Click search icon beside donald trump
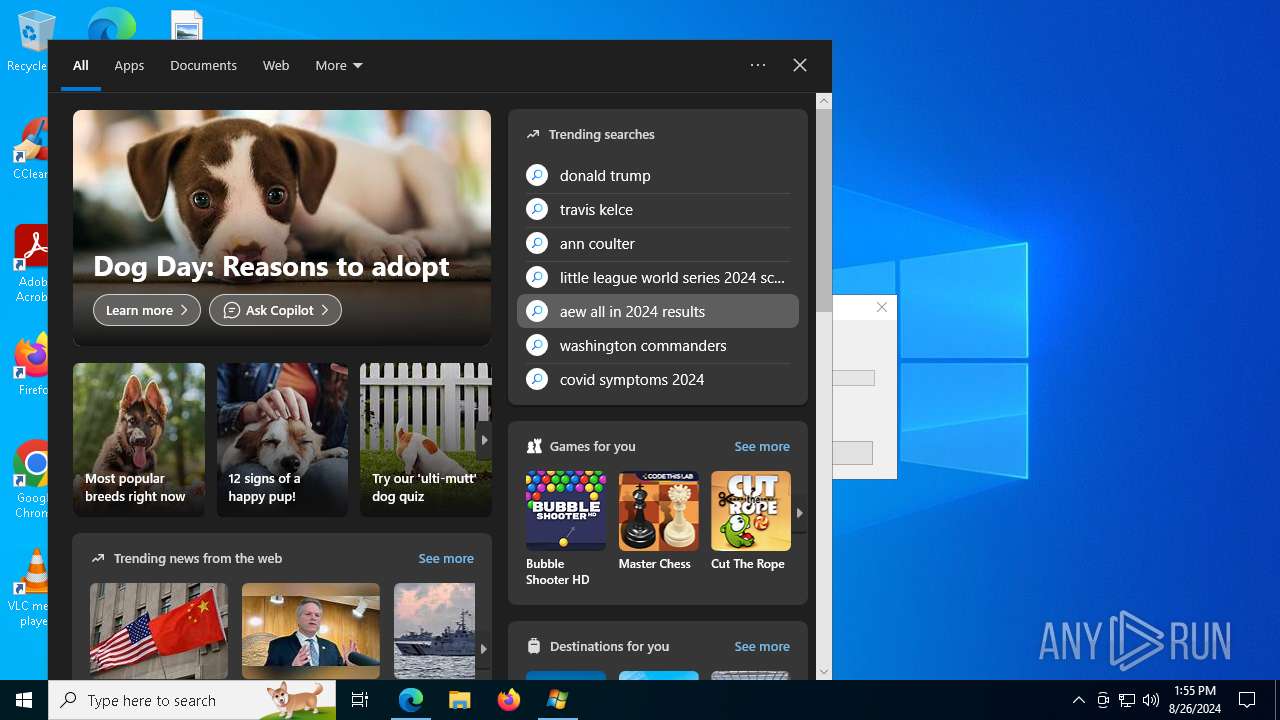1280x720 pixels. pyautogui.click(x=537, y=175)
